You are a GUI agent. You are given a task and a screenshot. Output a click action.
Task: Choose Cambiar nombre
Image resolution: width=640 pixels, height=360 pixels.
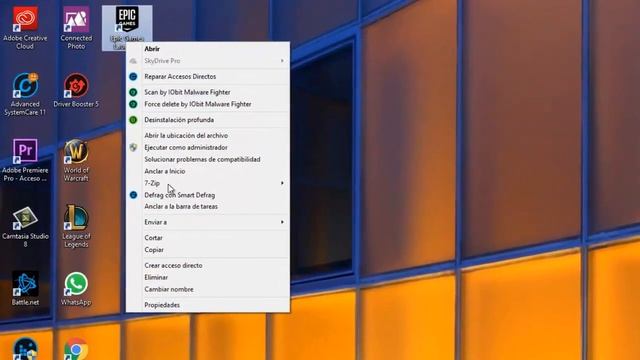tap(208, 289)
